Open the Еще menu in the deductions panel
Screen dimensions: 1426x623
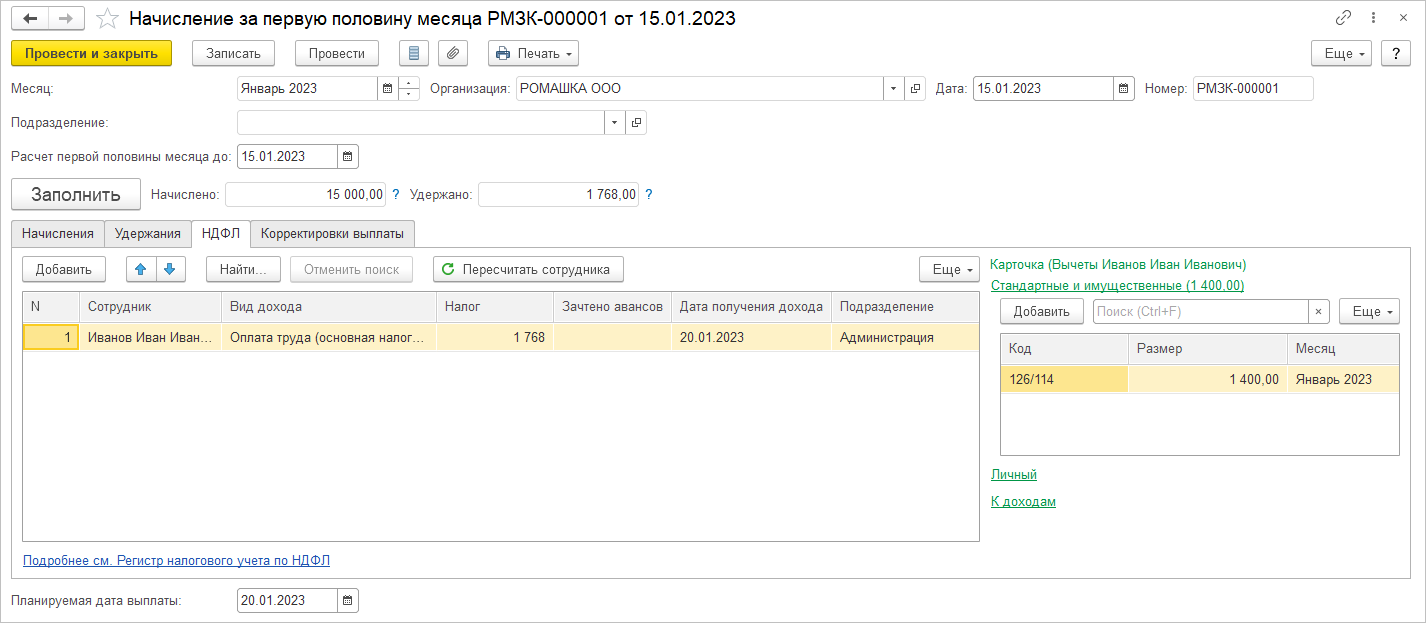pyautogui.click(x=1369, y=312)
